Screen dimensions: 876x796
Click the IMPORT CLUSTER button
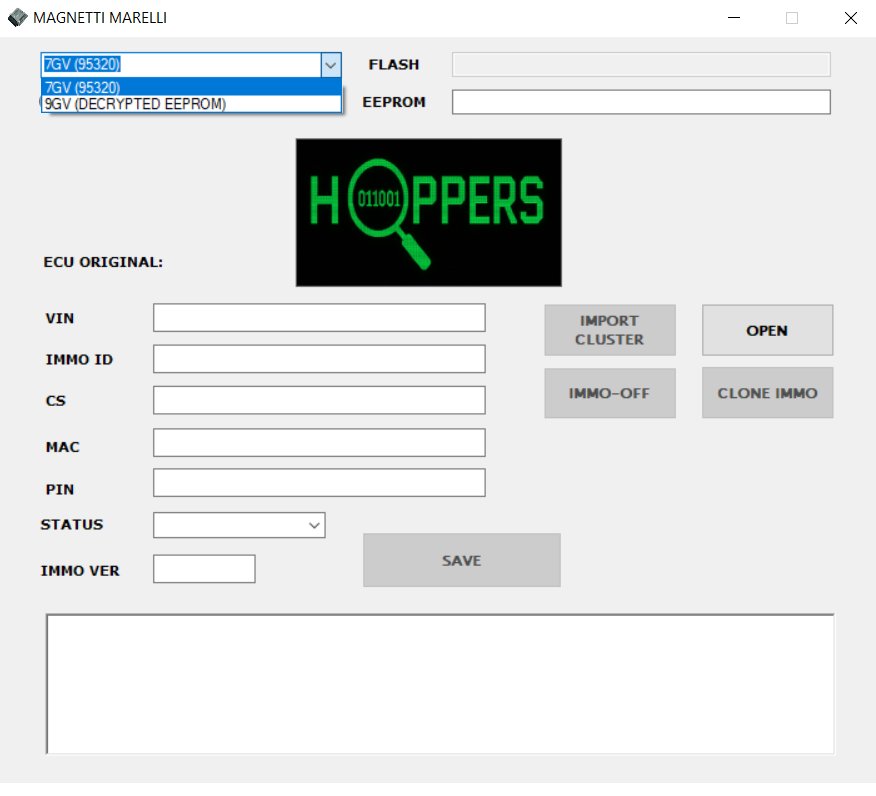tap(610, 330)
